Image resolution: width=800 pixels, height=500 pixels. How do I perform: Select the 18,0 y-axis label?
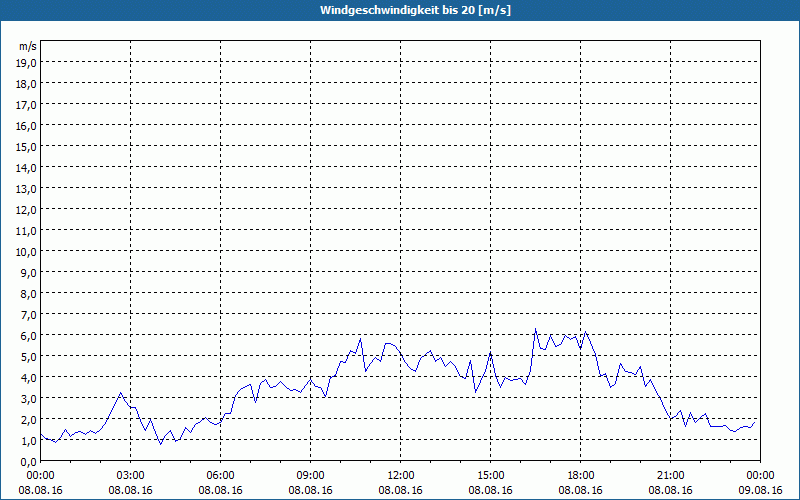pos(27,84)
